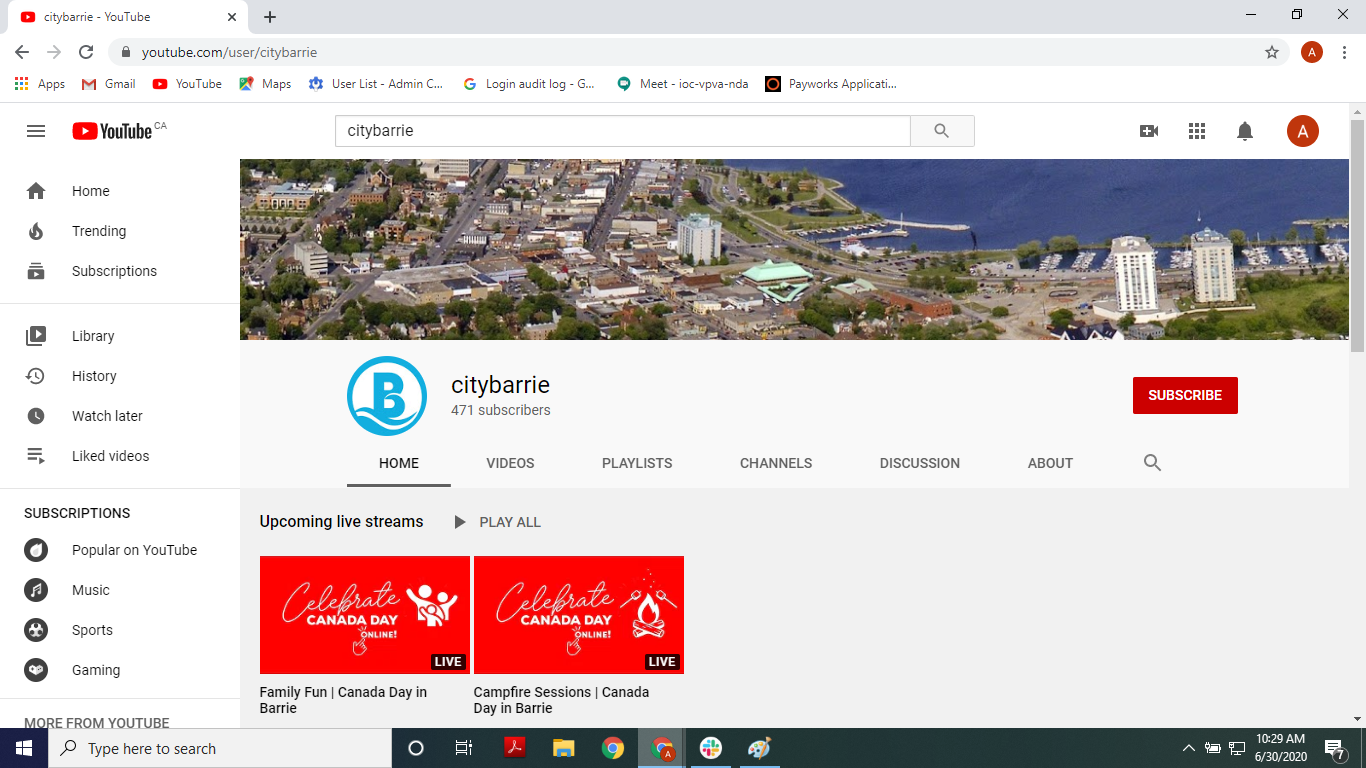Open the notifications bell
Viewport: 1366px width, 768px height.
tap(1245, 131)
